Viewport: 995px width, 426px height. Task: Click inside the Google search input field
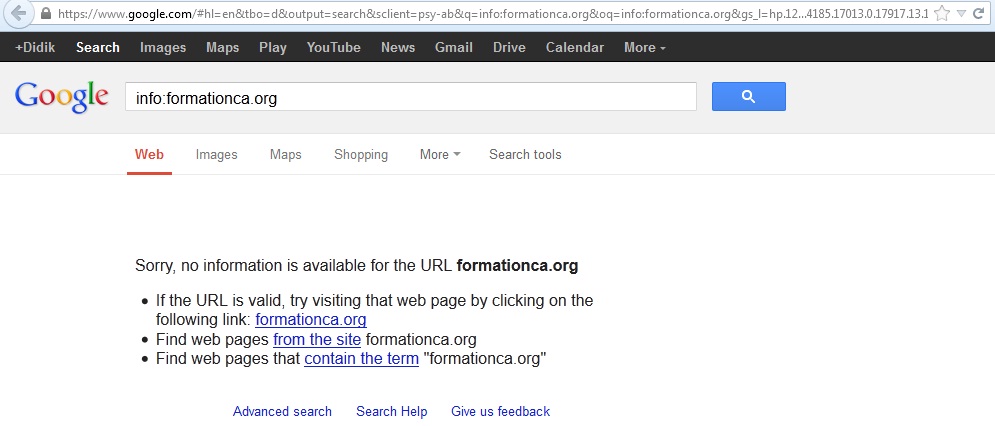[410, 98]
